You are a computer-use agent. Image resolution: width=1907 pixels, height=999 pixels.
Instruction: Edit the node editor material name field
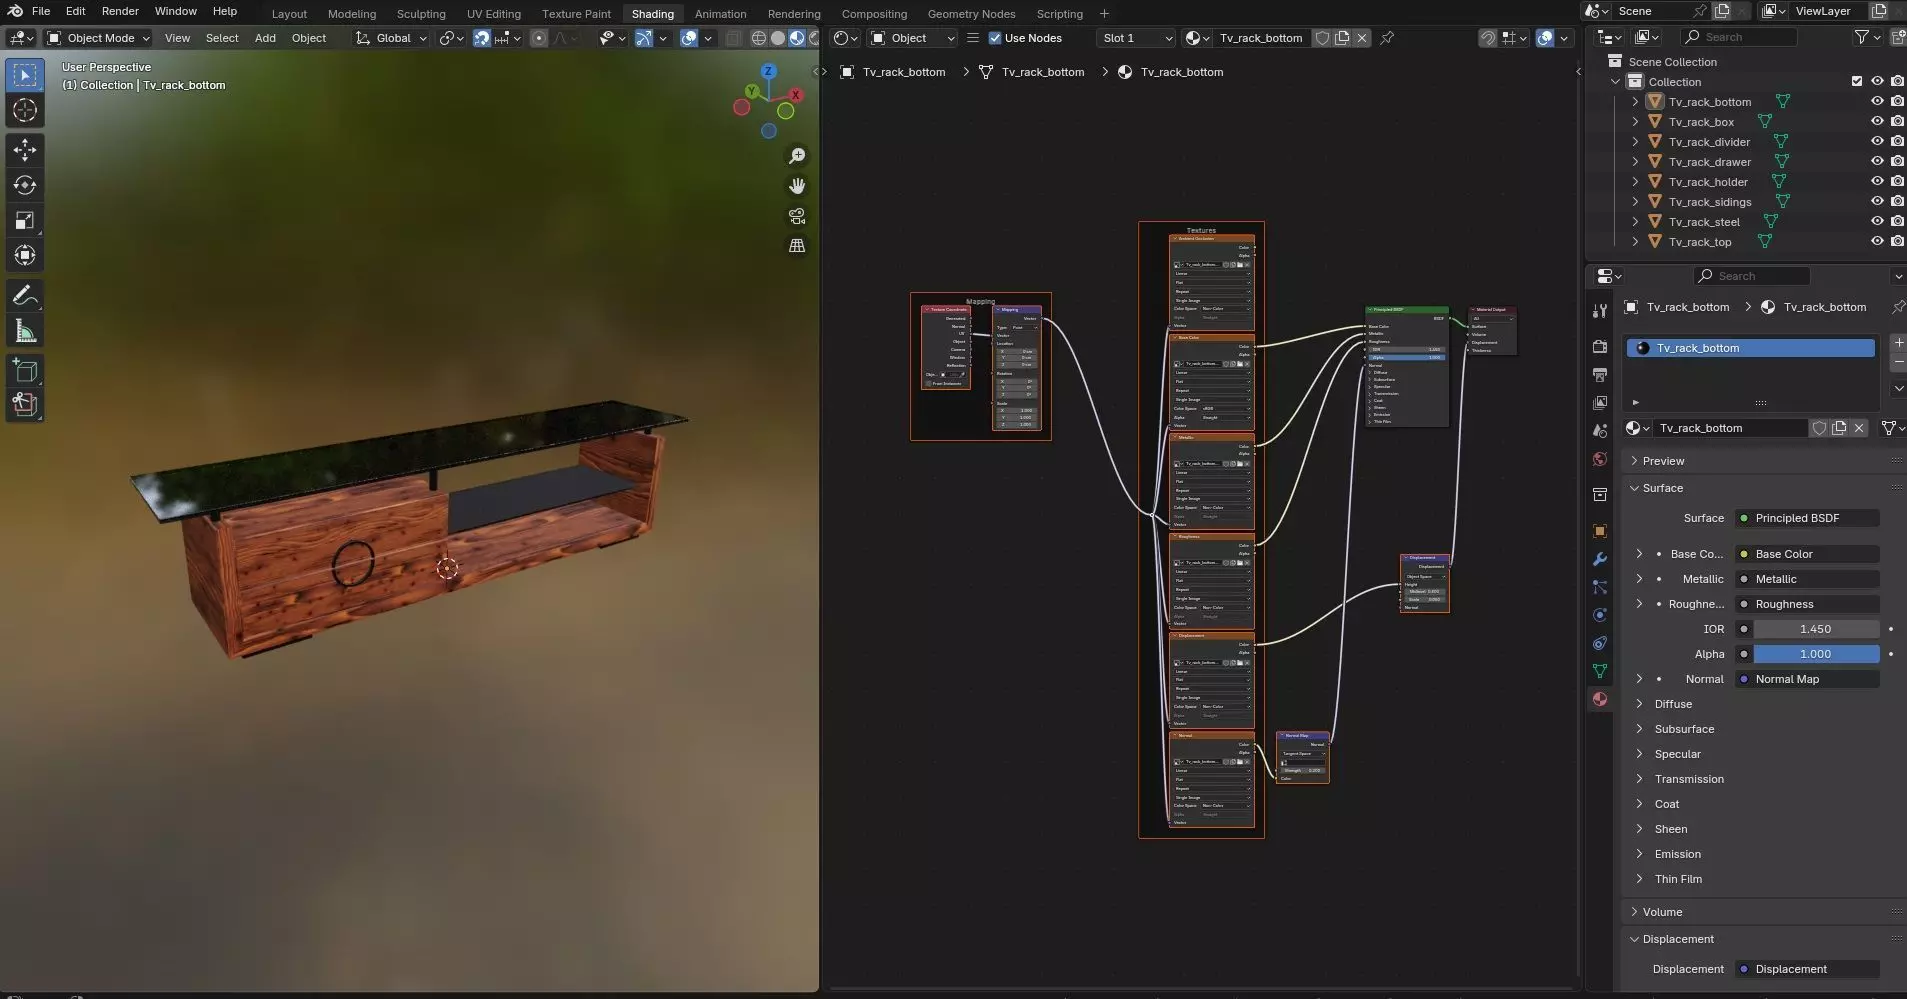(x=1262, y=38)
